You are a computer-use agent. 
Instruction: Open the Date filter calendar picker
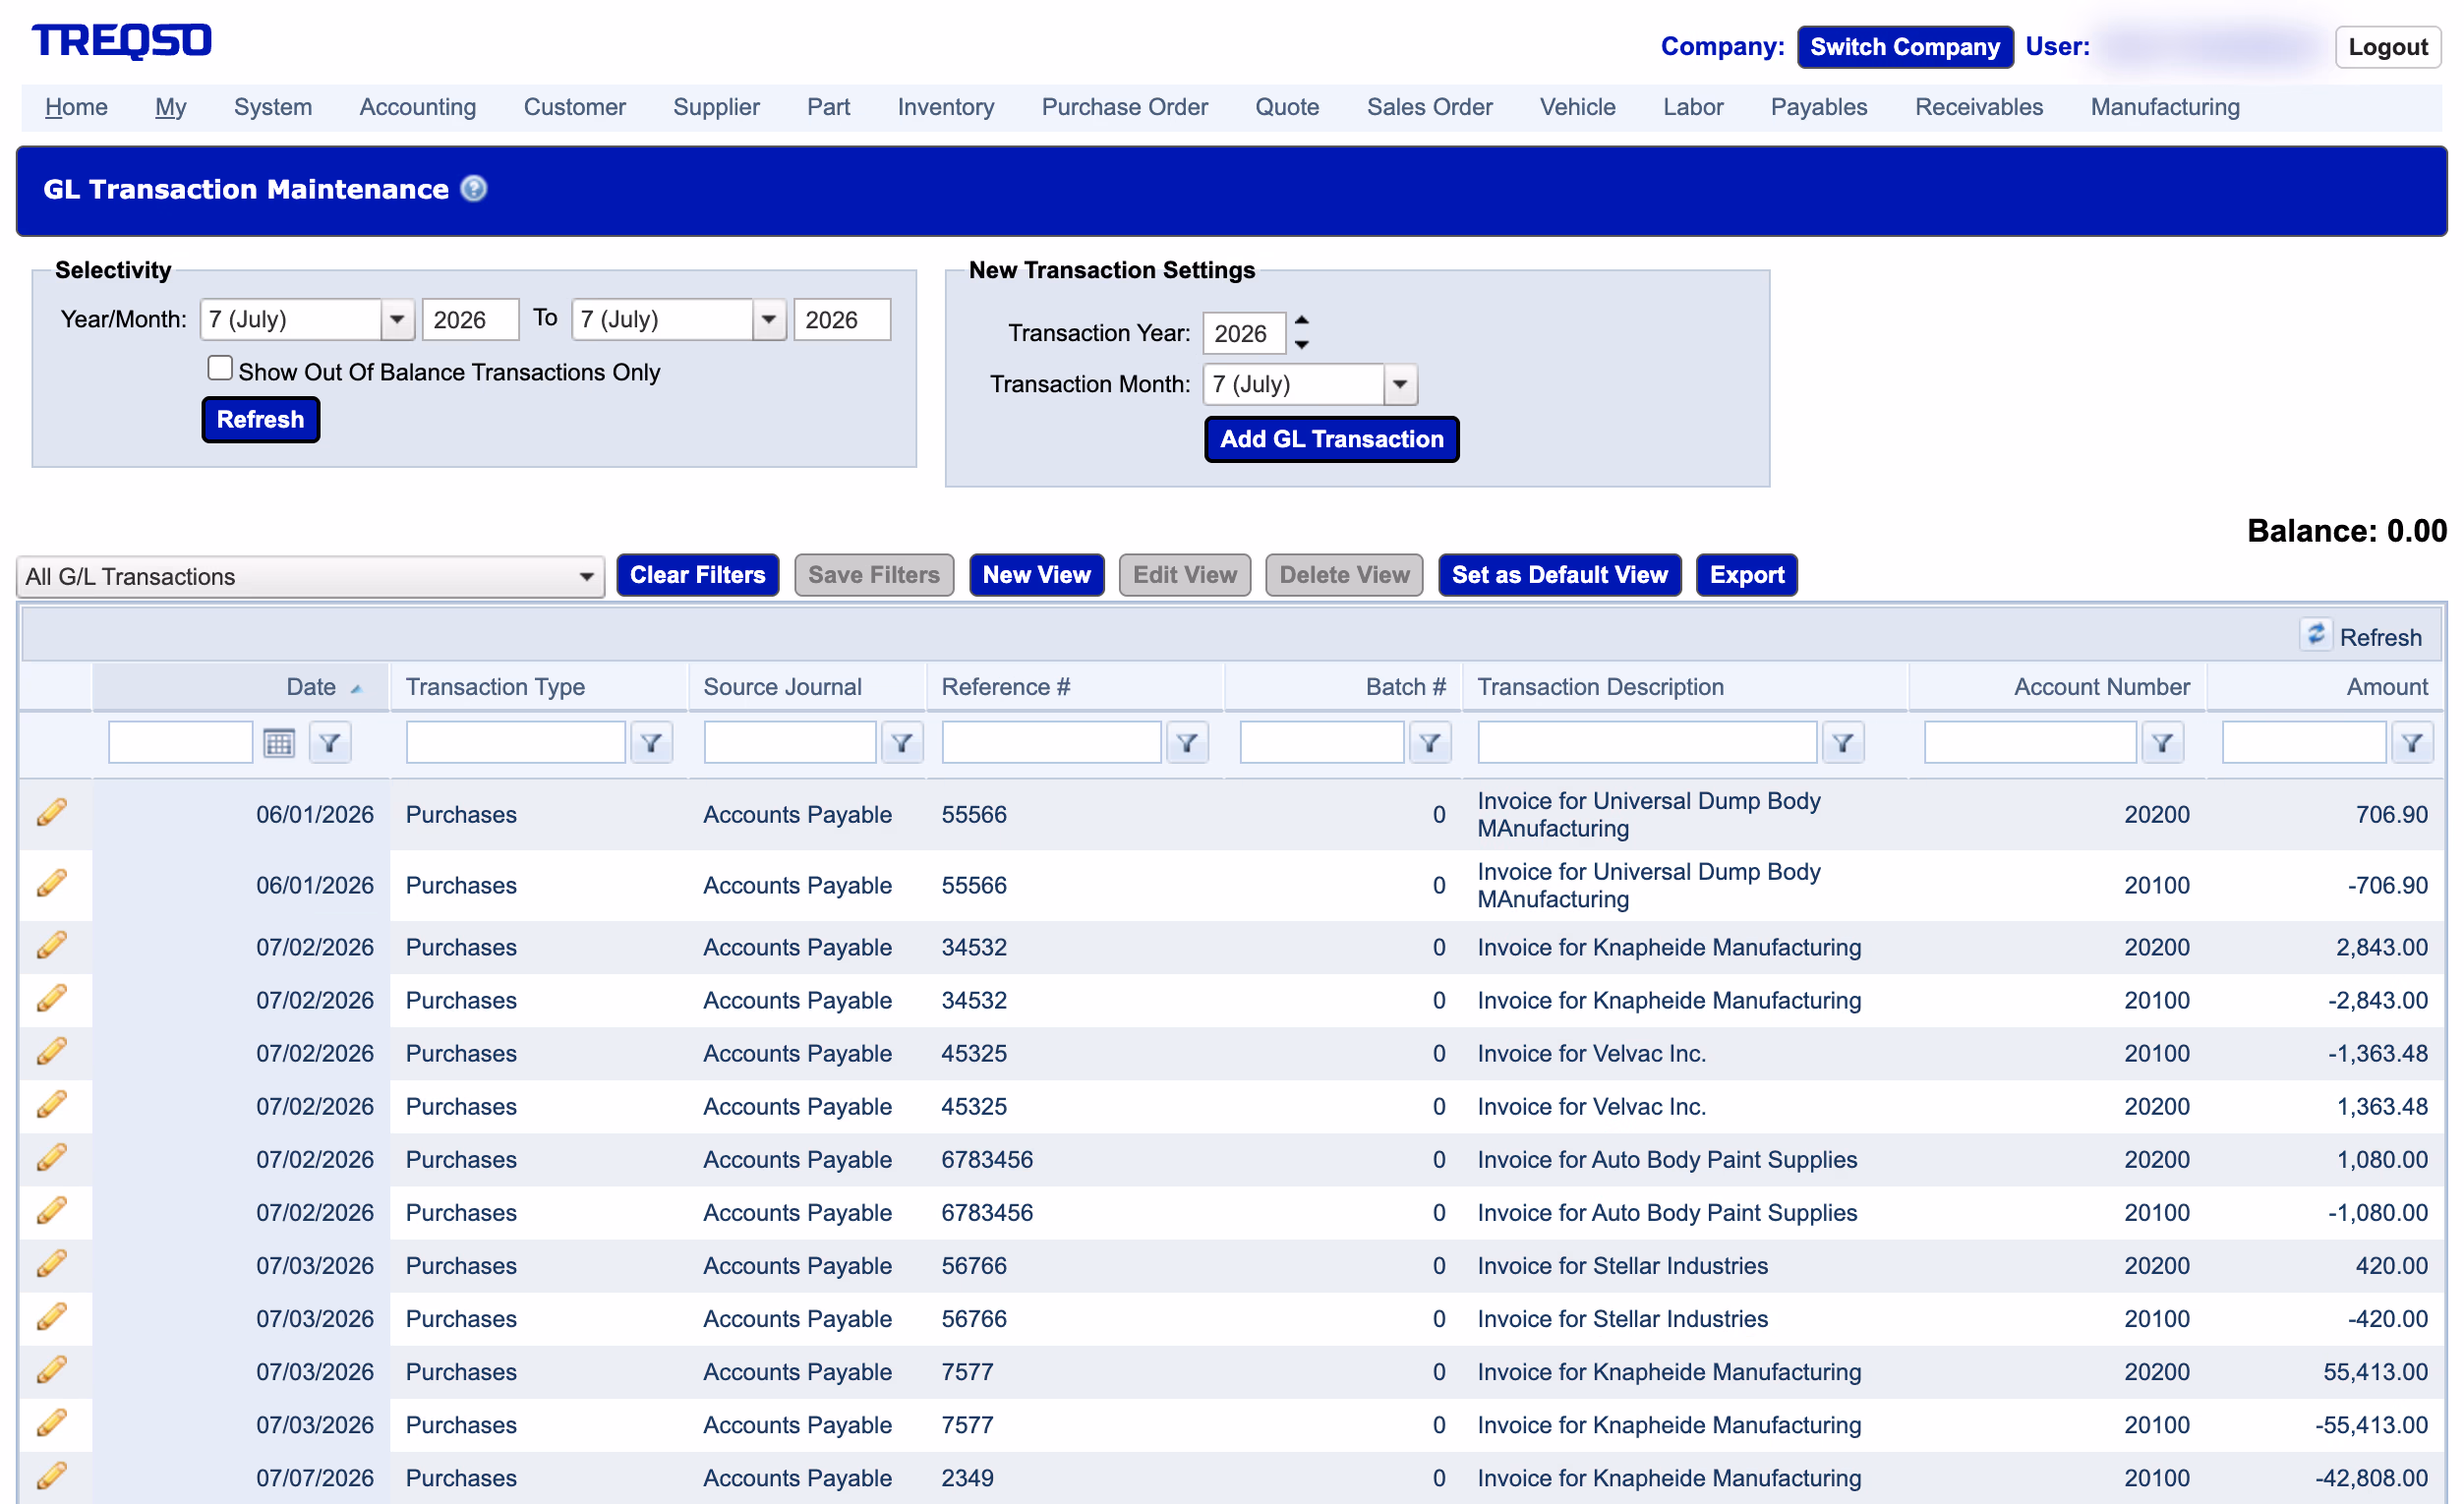[279, 743]
